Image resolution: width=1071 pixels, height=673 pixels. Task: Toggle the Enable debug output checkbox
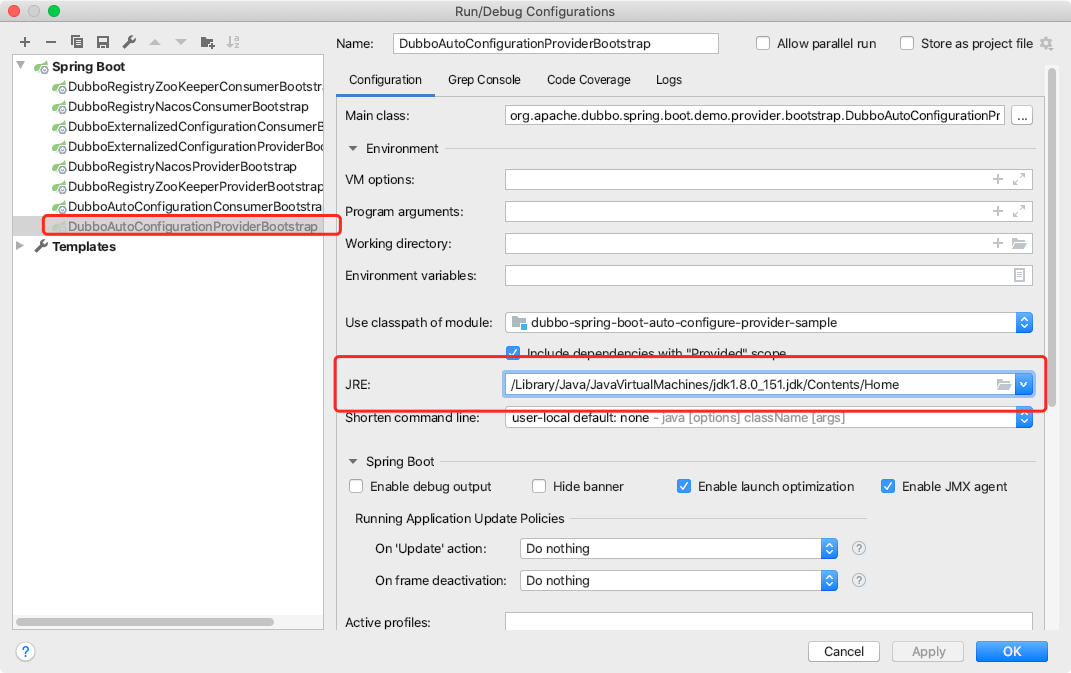(x=356, y=487)
